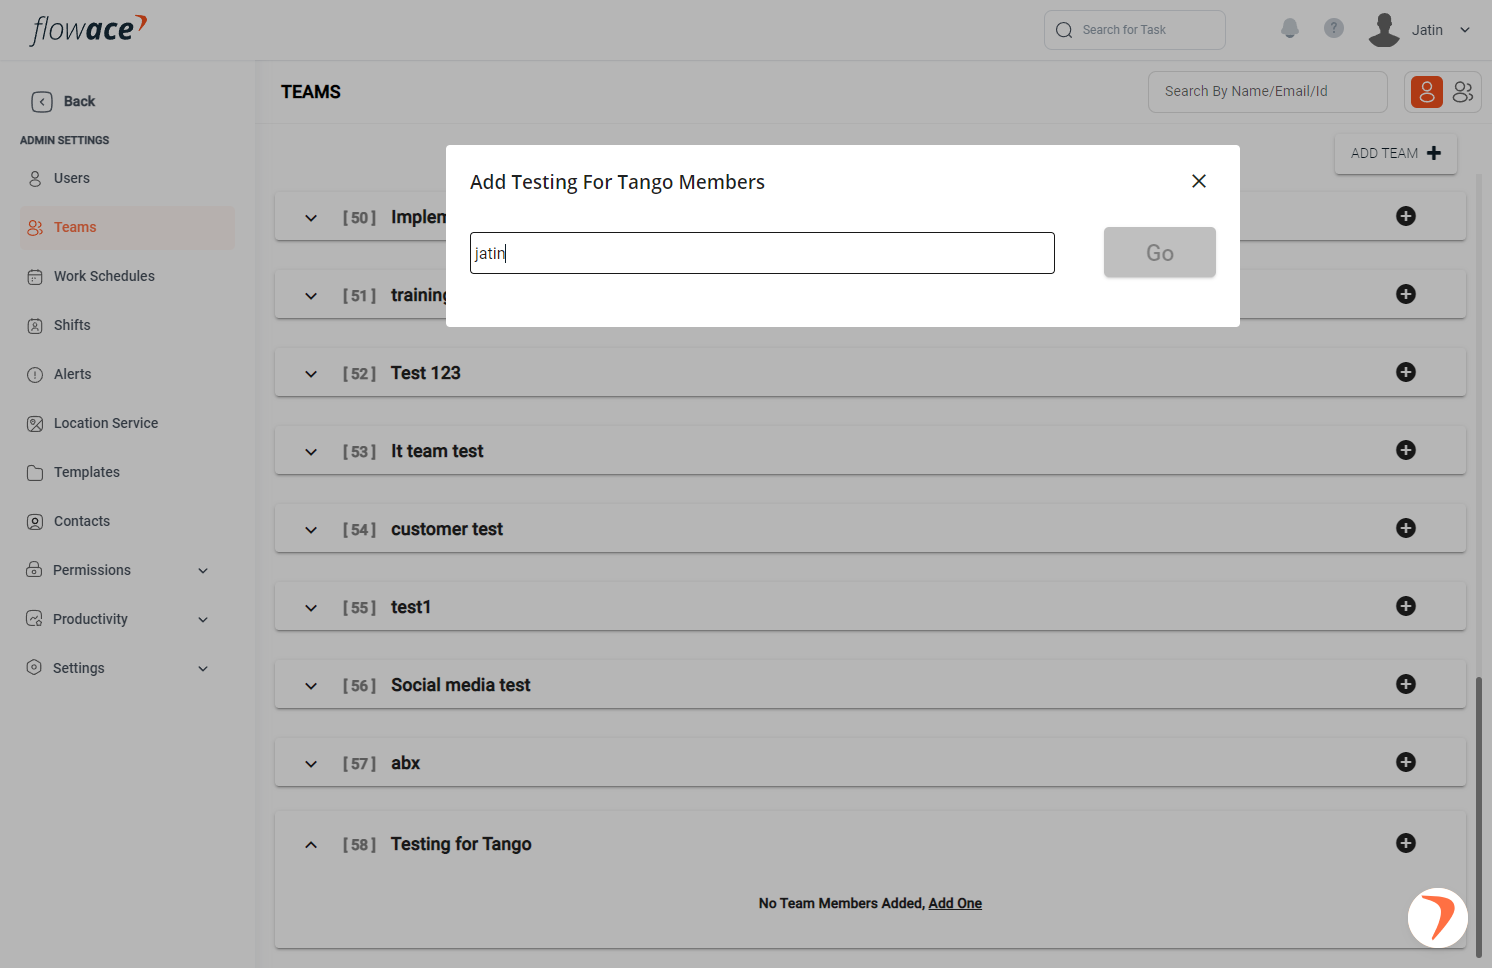The height and width of the screenshot is (968, 1492).
Task: Add member to It team test plus icon
Action: click(1406, 450)
